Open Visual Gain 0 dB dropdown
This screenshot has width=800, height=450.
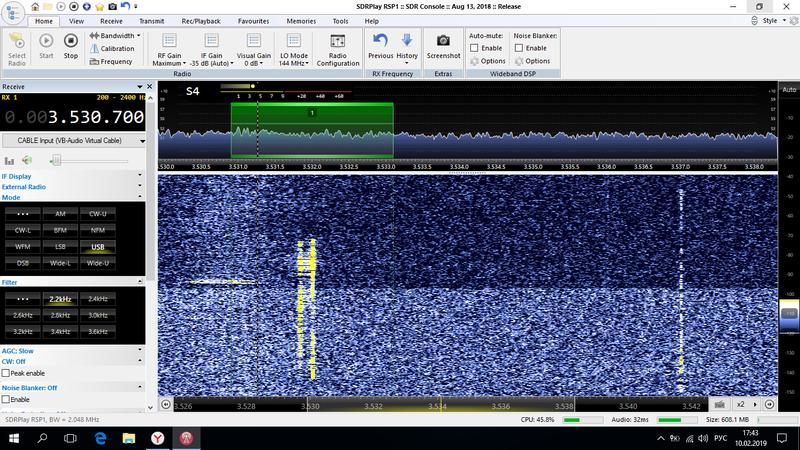click(x=254, y=49)
